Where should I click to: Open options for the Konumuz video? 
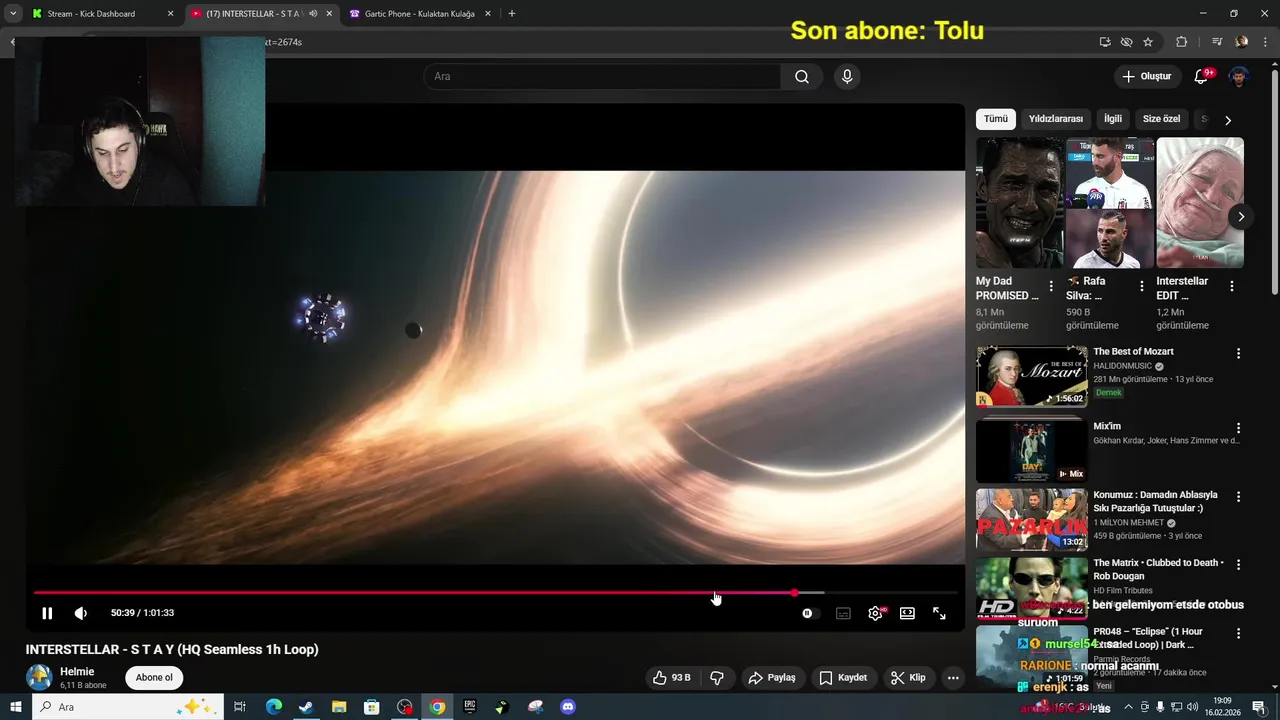click(1238, 497)
